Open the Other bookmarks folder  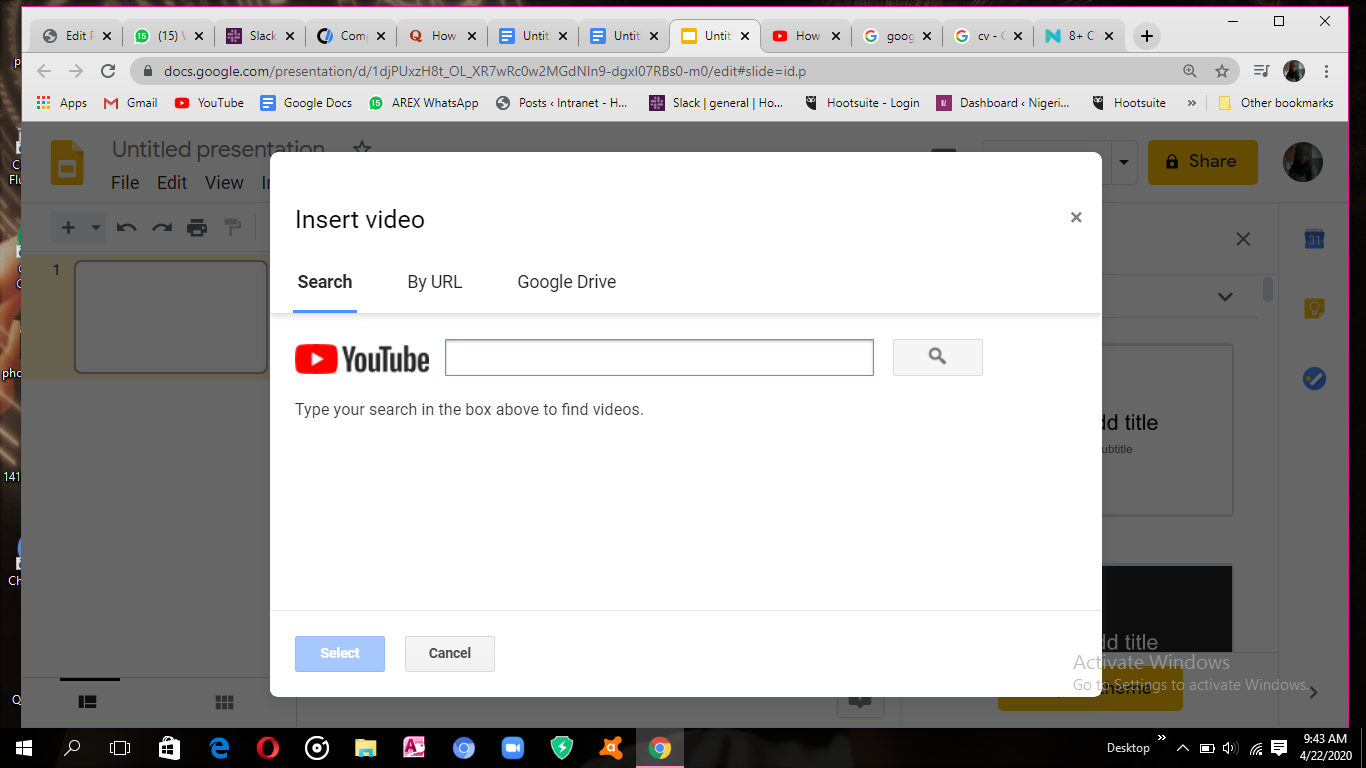pos(1276,103)
